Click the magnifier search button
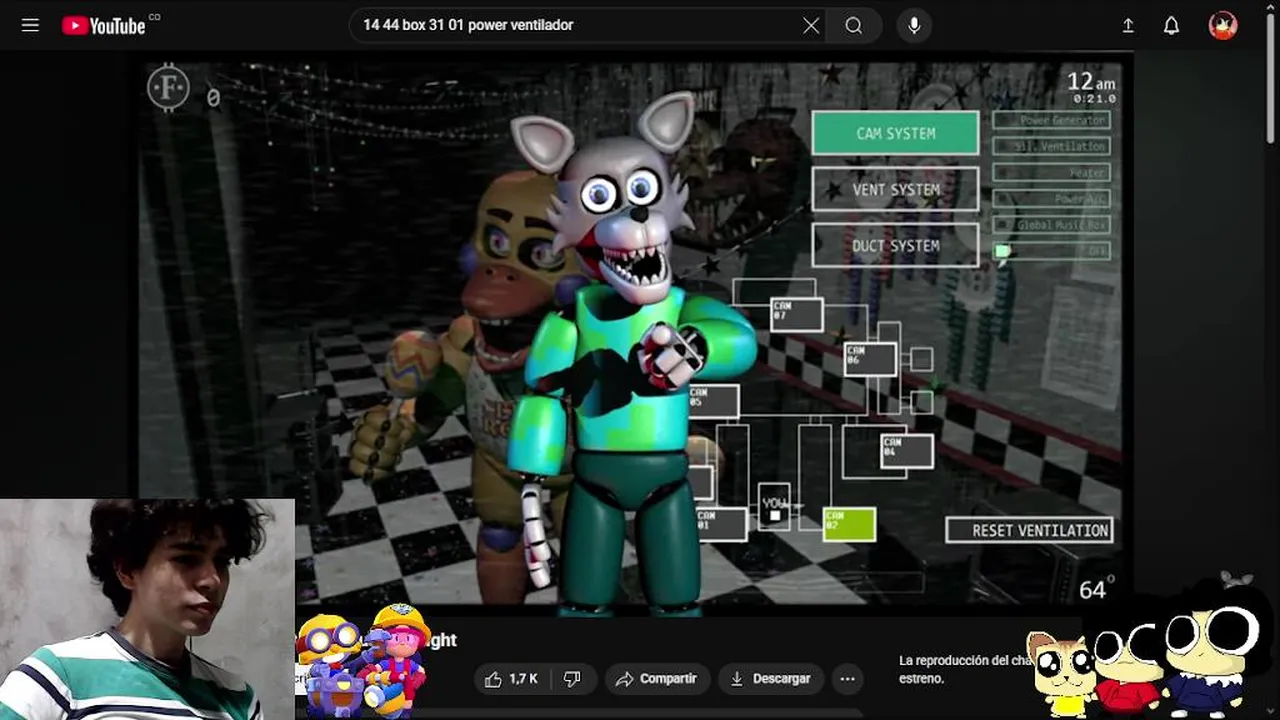 (x=853, y=25)
